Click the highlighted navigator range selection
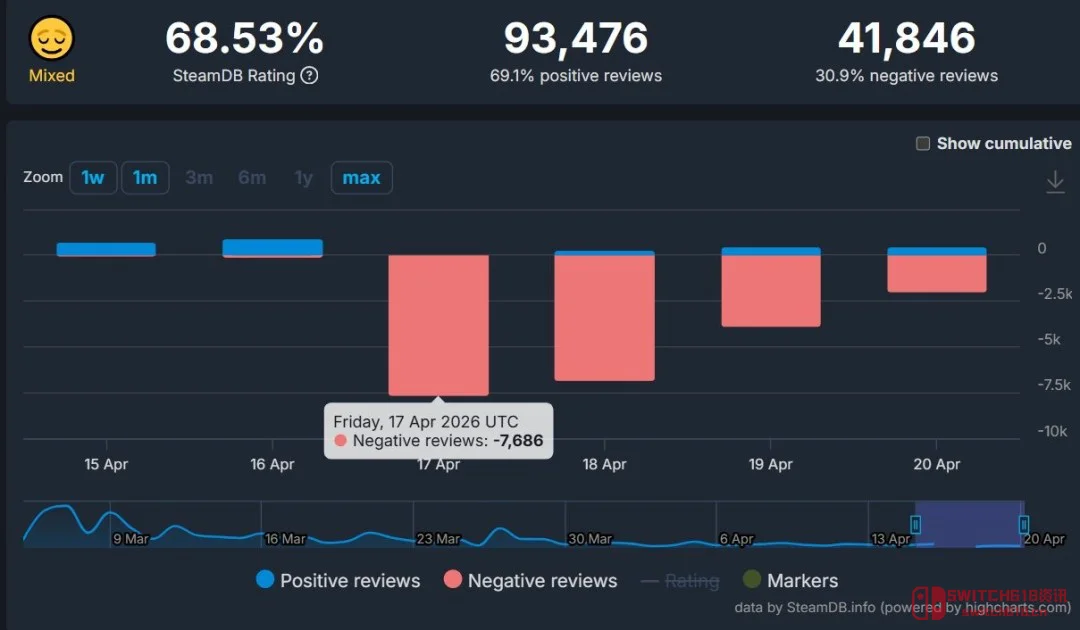Screen dimensions: 1080x630 pyautogui.click(x=969, y=524)
